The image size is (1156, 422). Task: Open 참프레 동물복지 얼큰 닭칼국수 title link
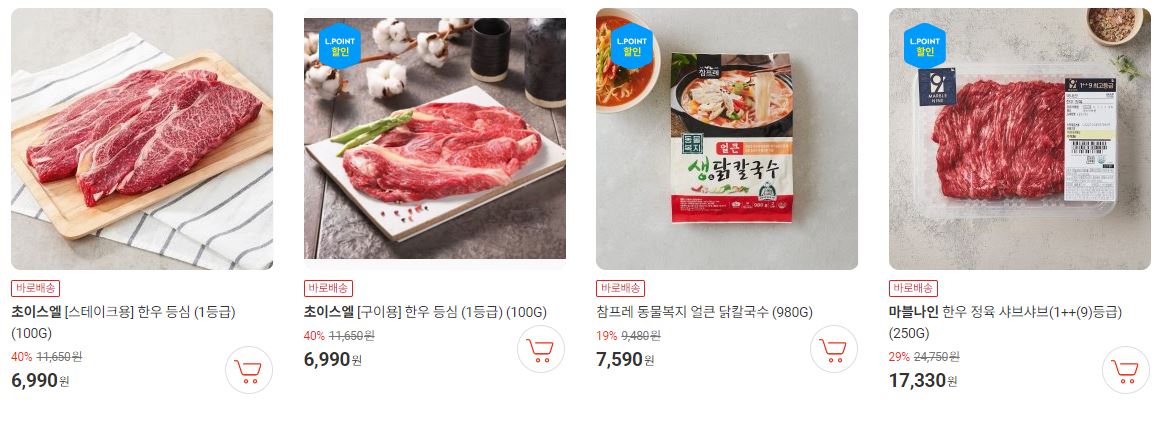pyautogui.click(x=704, y=312)
